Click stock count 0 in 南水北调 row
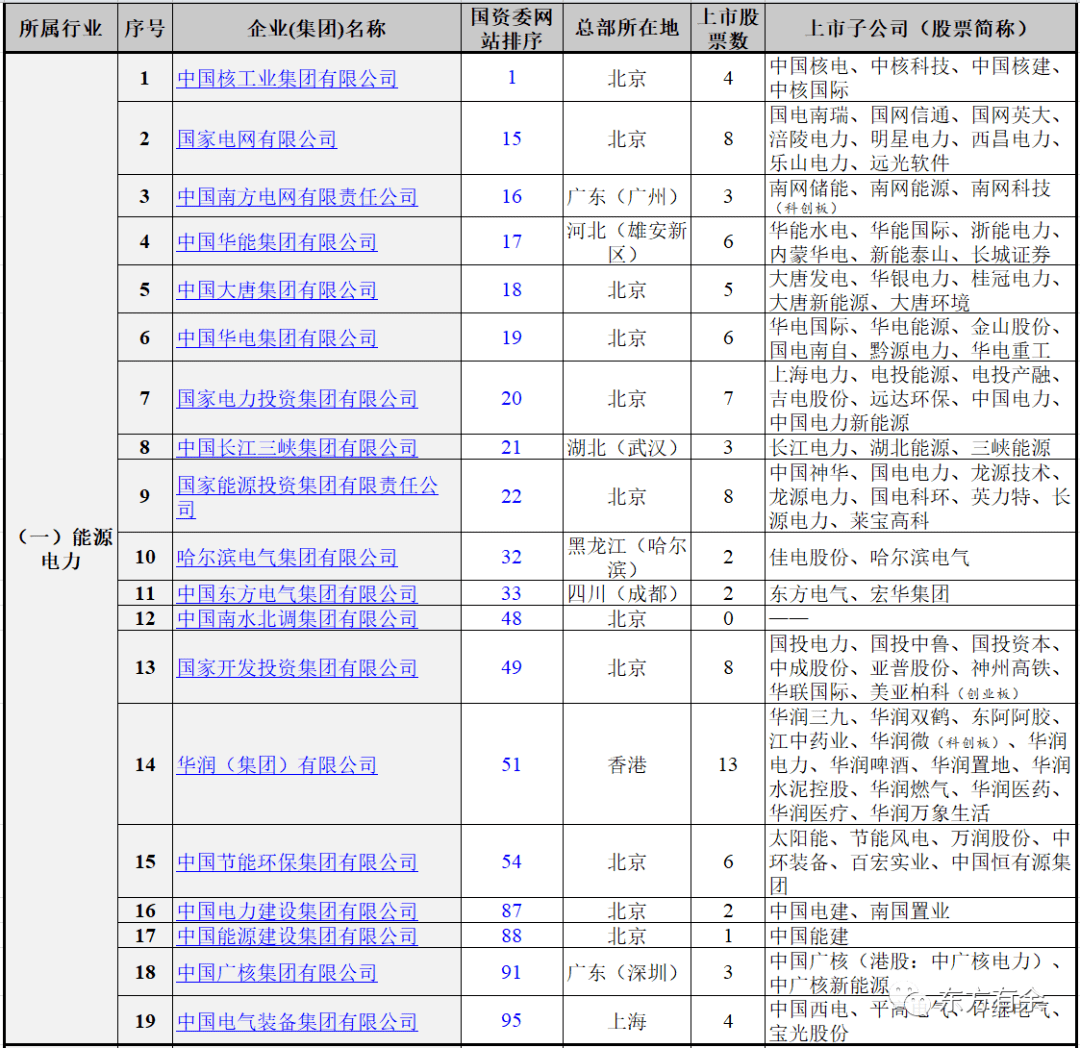Viewport: 1080px width, 1048px height. 728,618
